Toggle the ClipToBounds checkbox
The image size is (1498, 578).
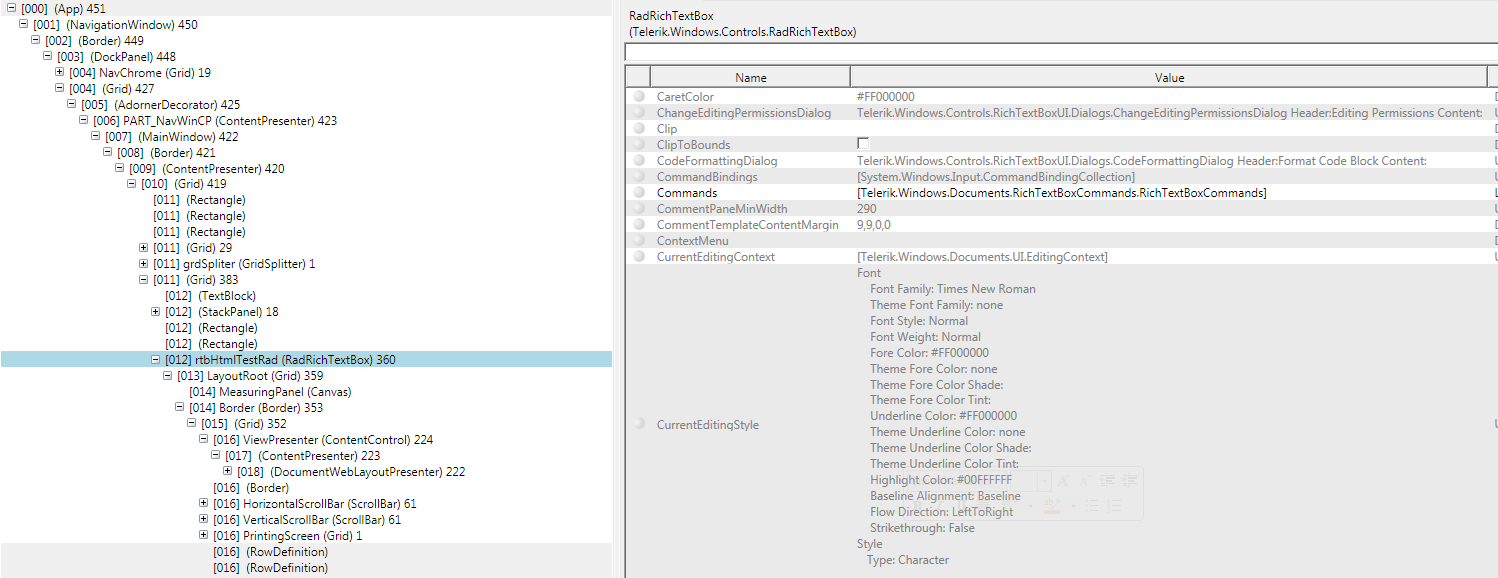point(863,144)
